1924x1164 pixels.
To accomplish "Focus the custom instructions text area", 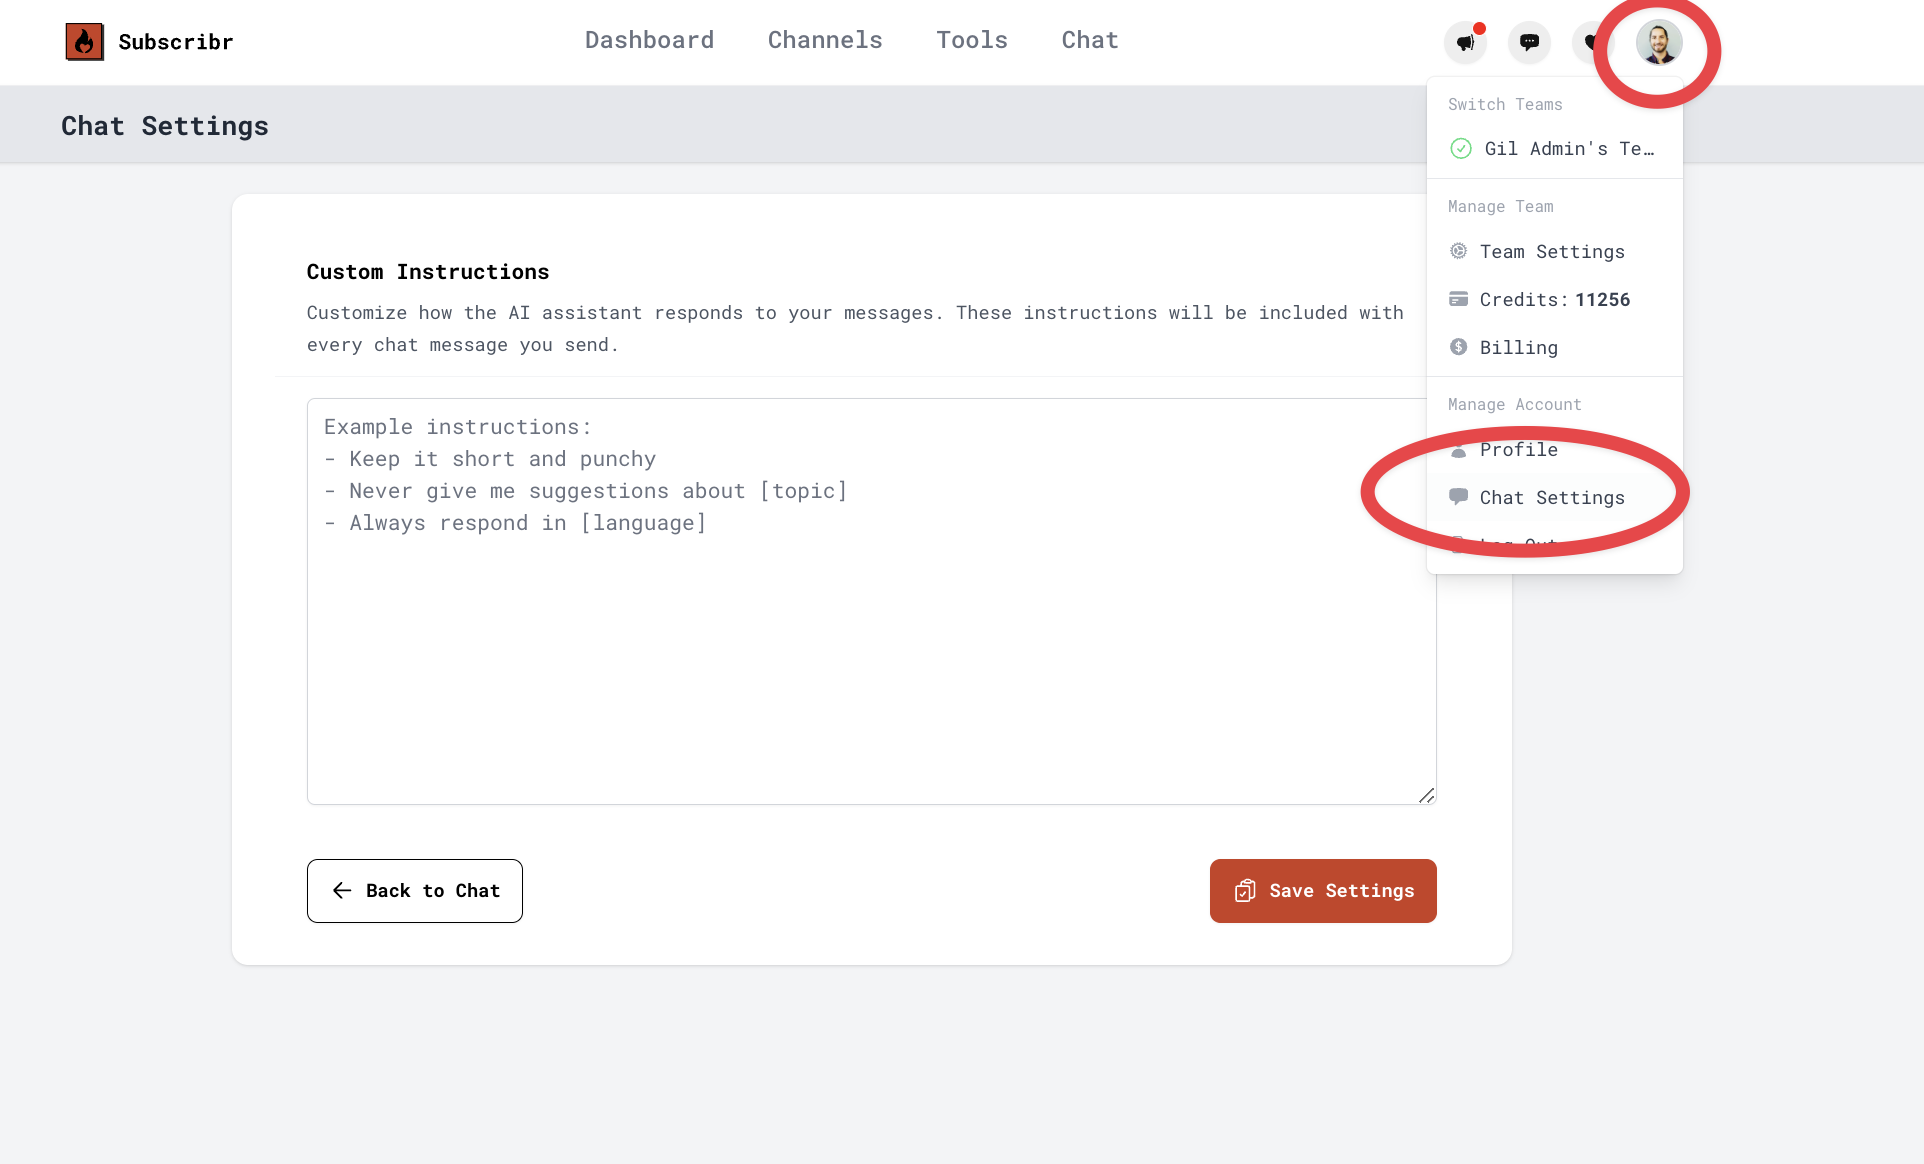I will [x=872, y=601].
